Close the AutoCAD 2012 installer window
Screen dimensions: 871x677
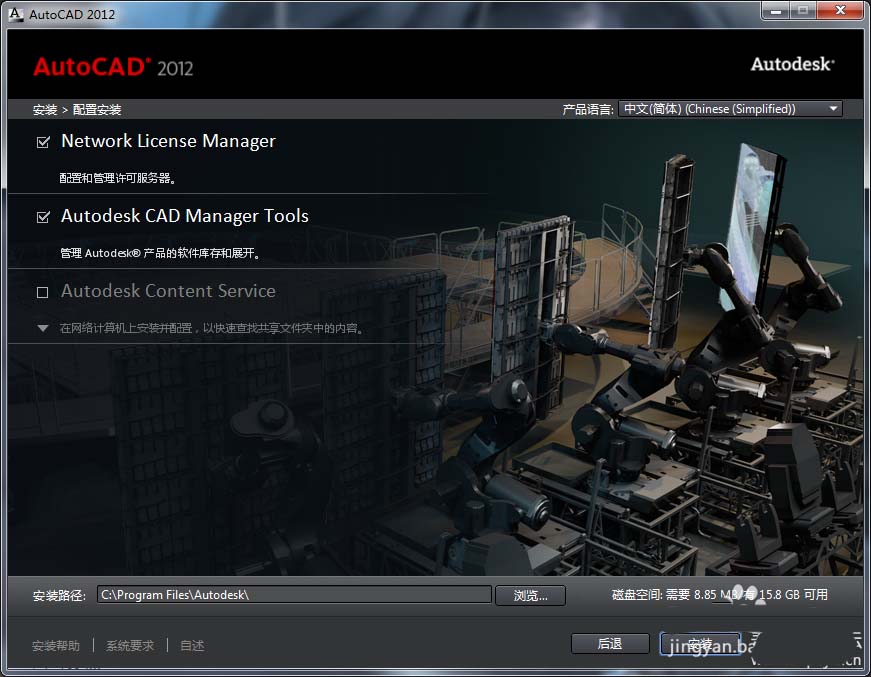click(x=840, y=11)
